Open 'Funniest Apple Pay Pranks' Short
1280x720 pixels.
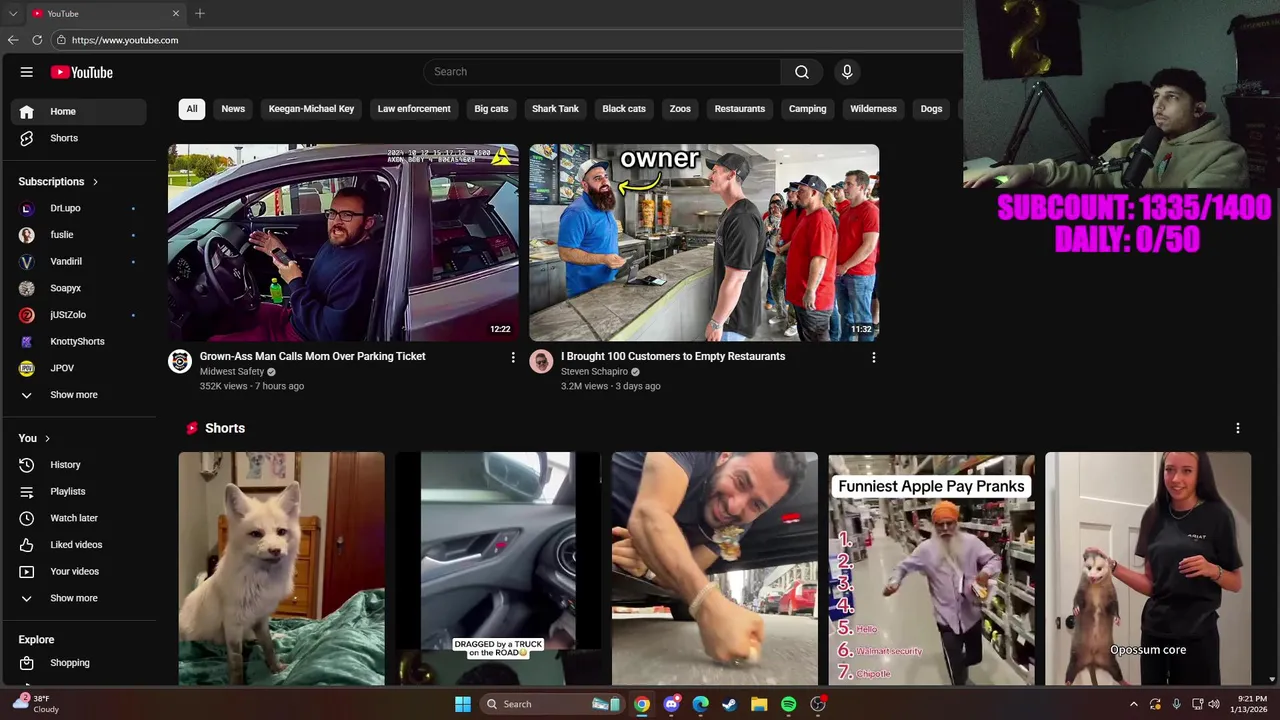coord(931,568)
